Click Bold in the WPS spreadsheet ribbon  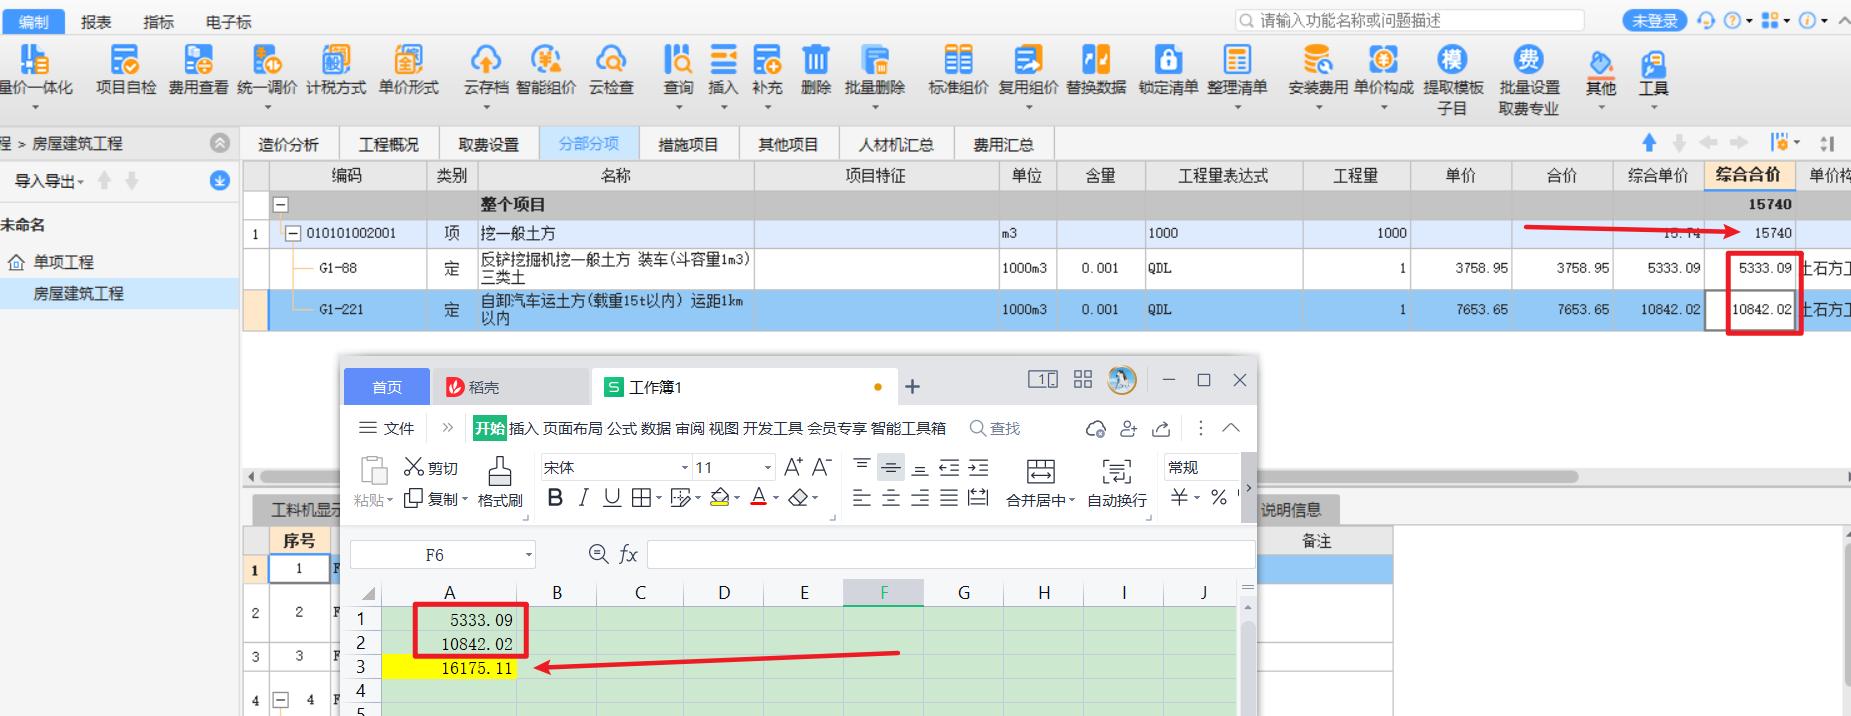[x=555, y=498]
